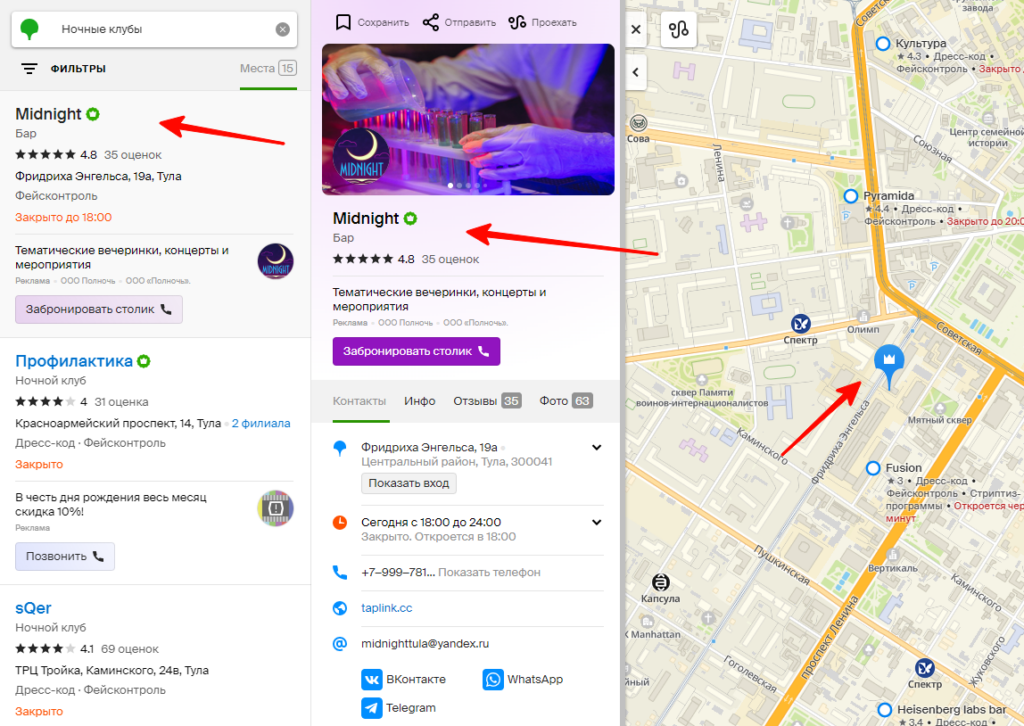Screen dimensions: 1024x726
Task: Click the Pyramida club marker
Action: pyautogui.click(x=850, y=196)
